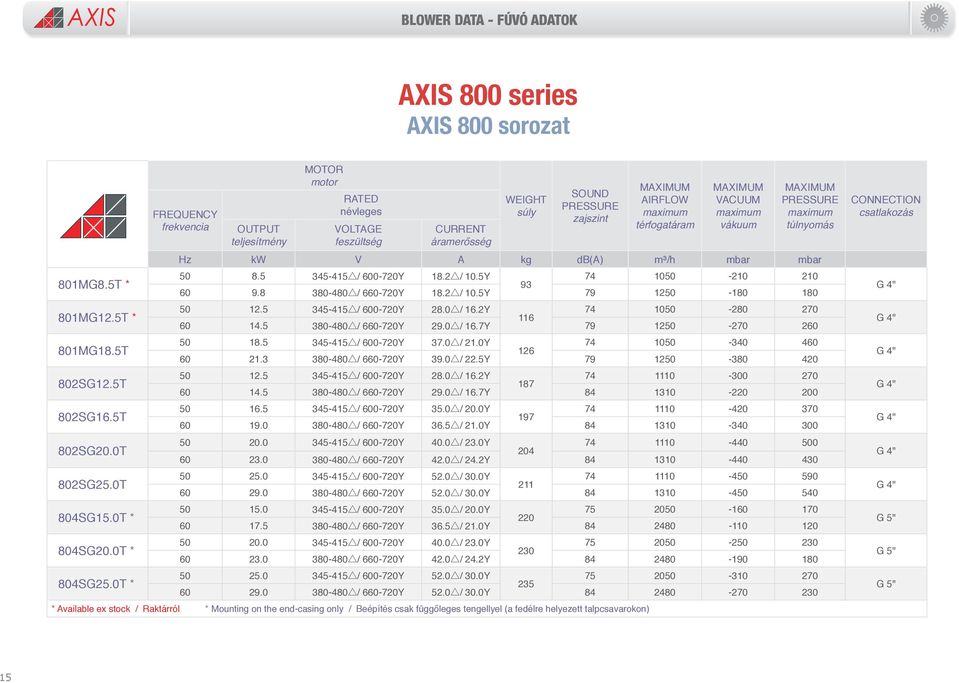Click model name 802SG12.5T

pyautogui.click(x=92, y=384)
